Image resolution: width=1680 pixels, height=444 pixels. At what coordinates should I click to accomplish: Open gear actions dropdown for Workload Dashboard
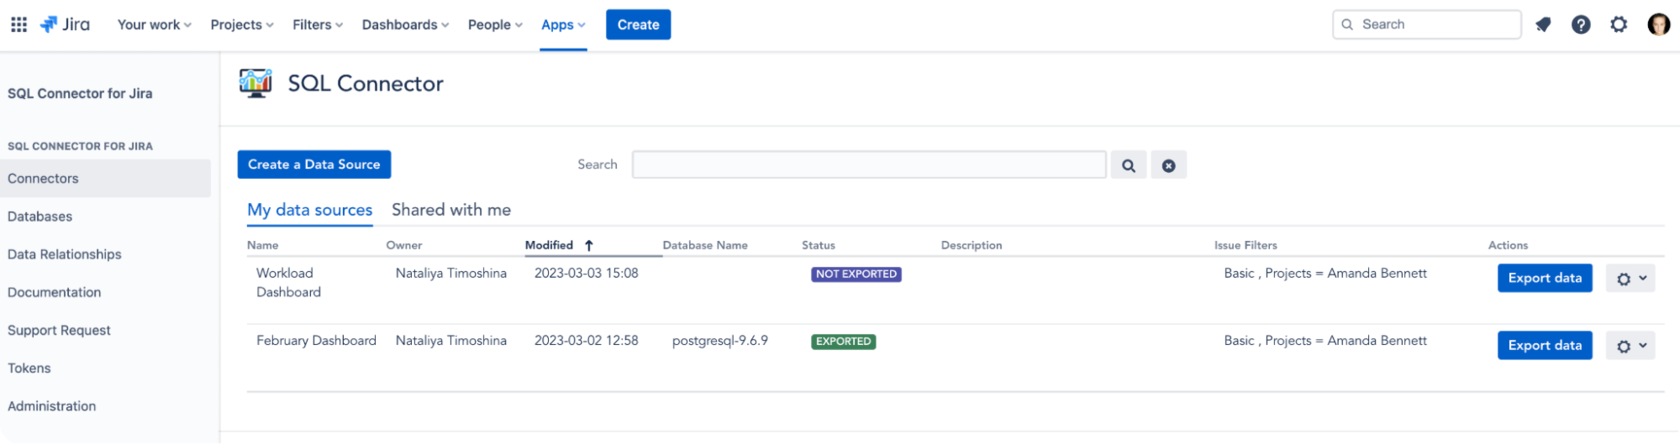pyautogui.click(x=1630, y=279)
